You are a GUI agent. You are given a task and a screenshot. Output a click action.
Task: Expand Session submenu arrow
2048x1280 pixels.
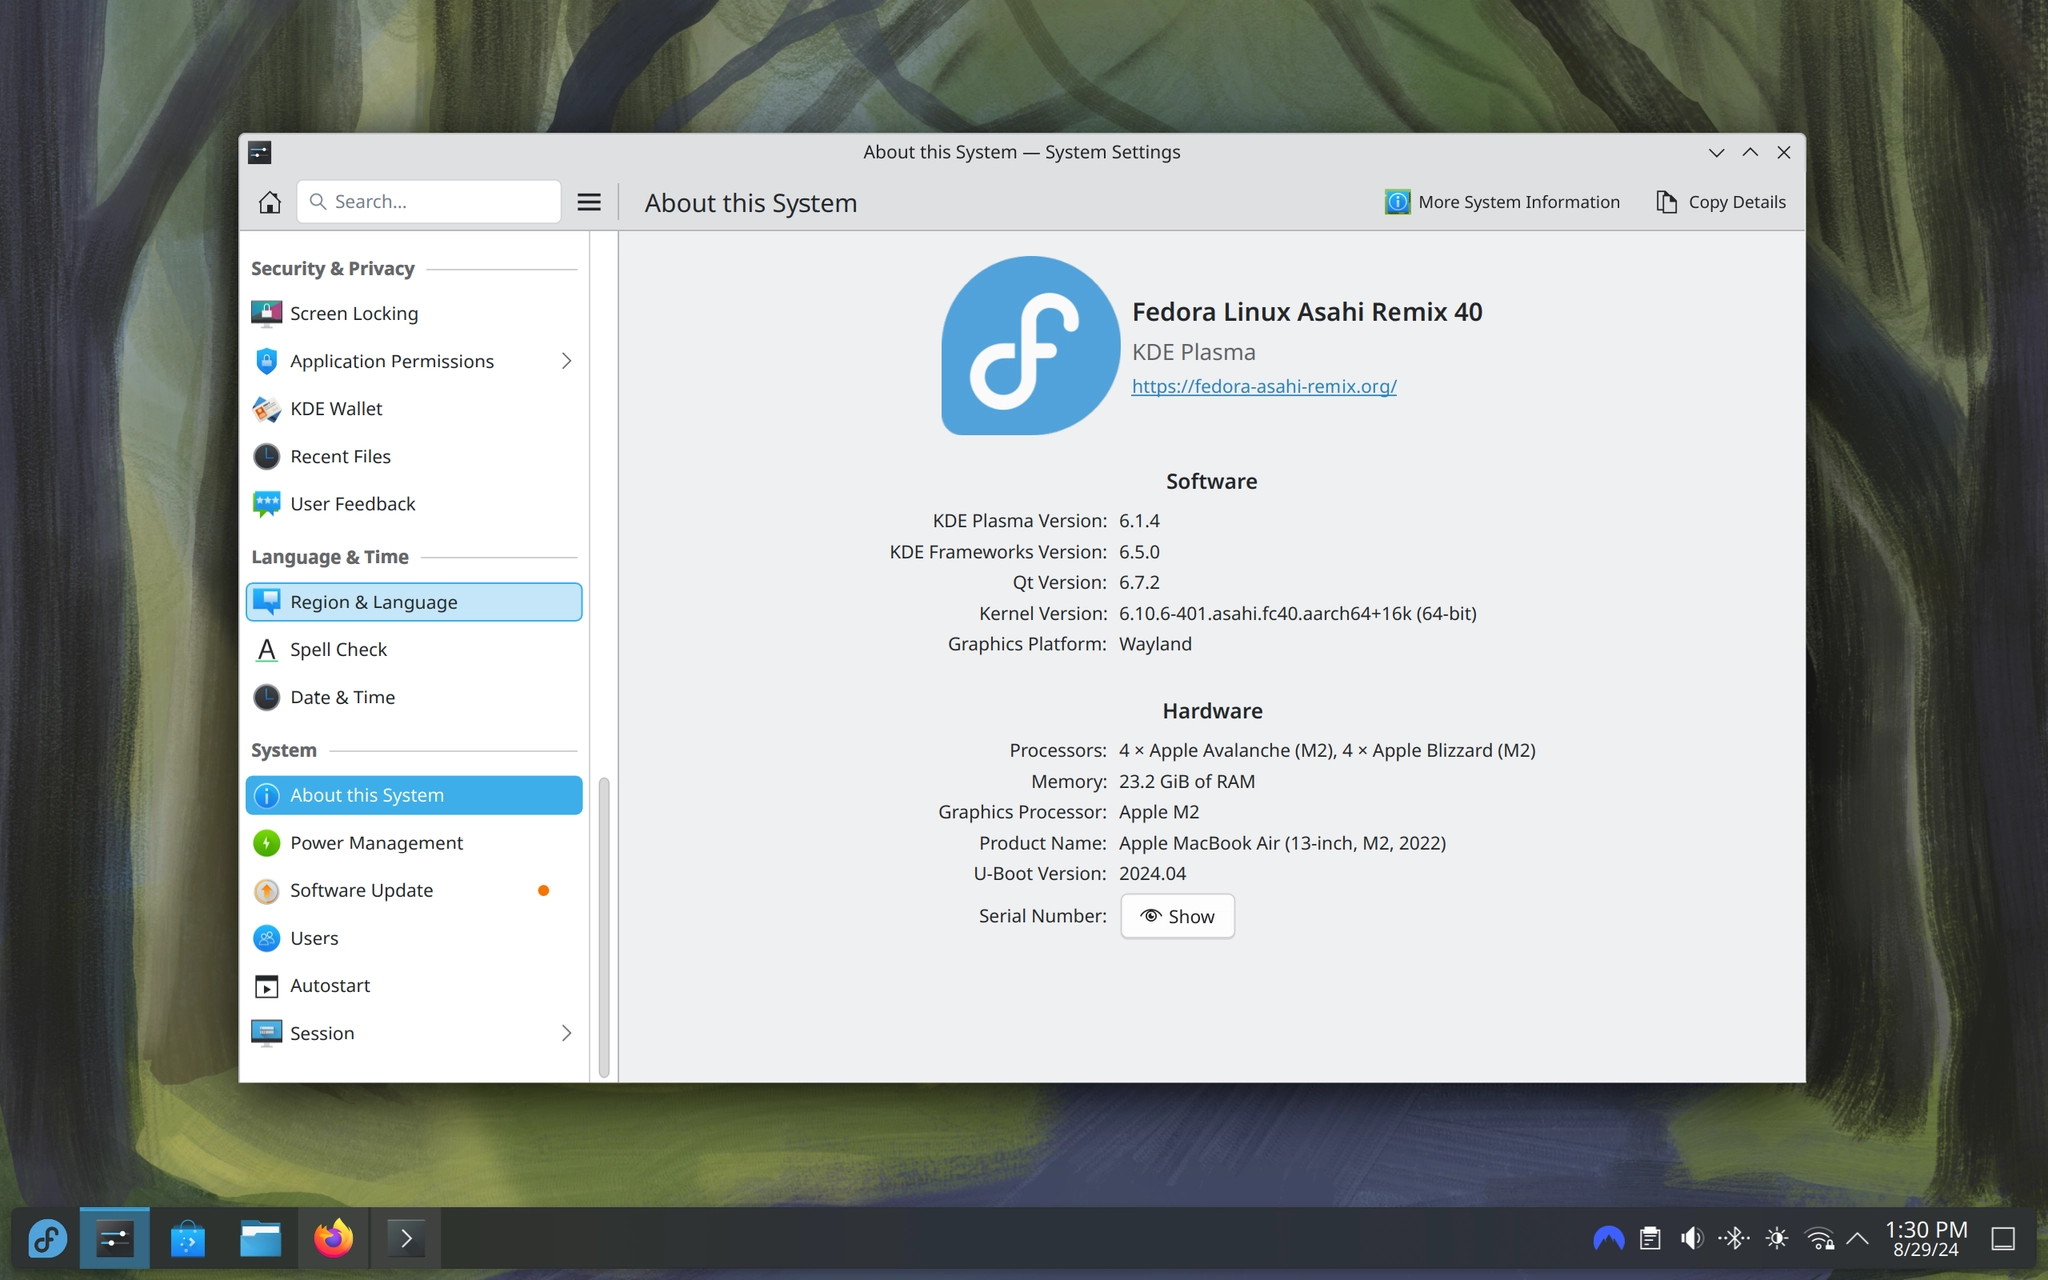(x=566, y=1033)
